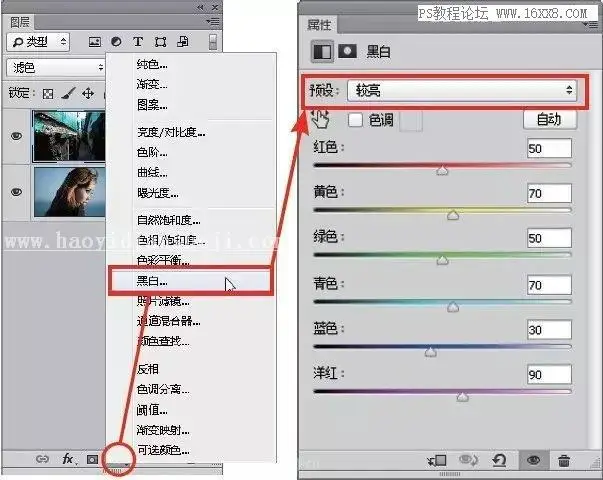603x480 pixels.
Task: Select the street photo layer thumbnail
Action: [69, 136]
